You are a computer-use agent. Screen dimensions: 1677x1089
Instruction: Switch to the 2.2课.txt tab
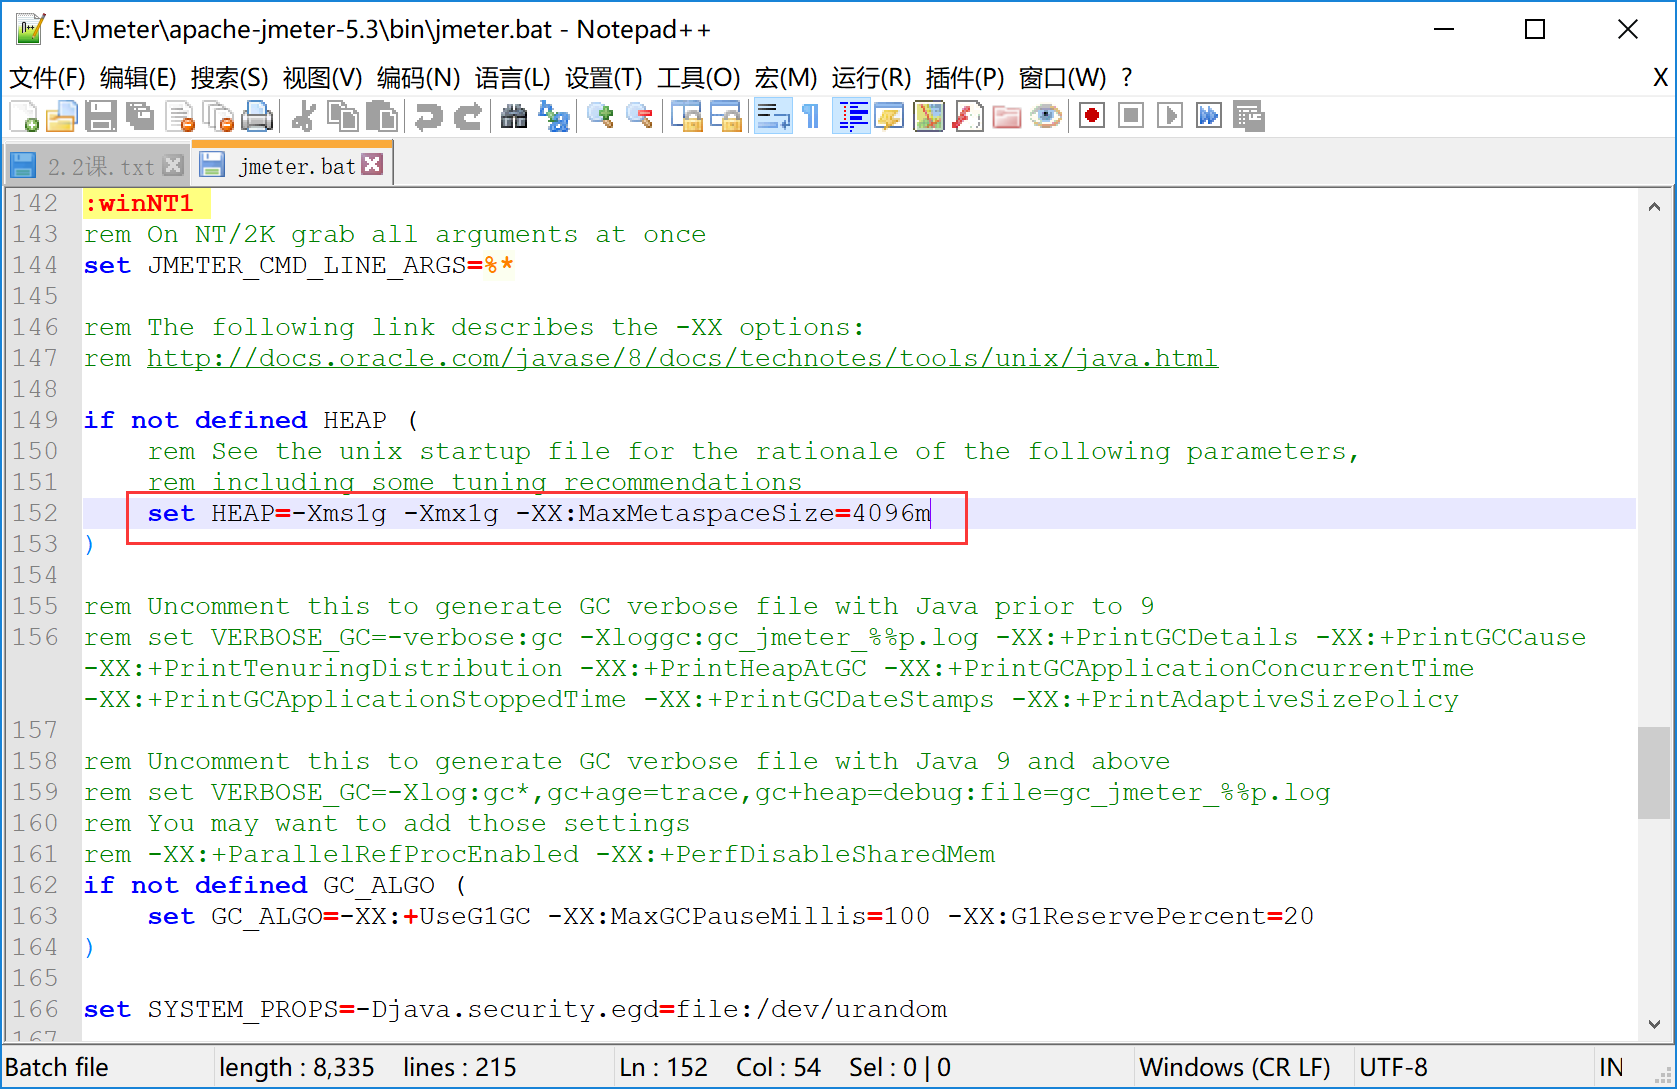pyautogui.click(x=101, y=167)
